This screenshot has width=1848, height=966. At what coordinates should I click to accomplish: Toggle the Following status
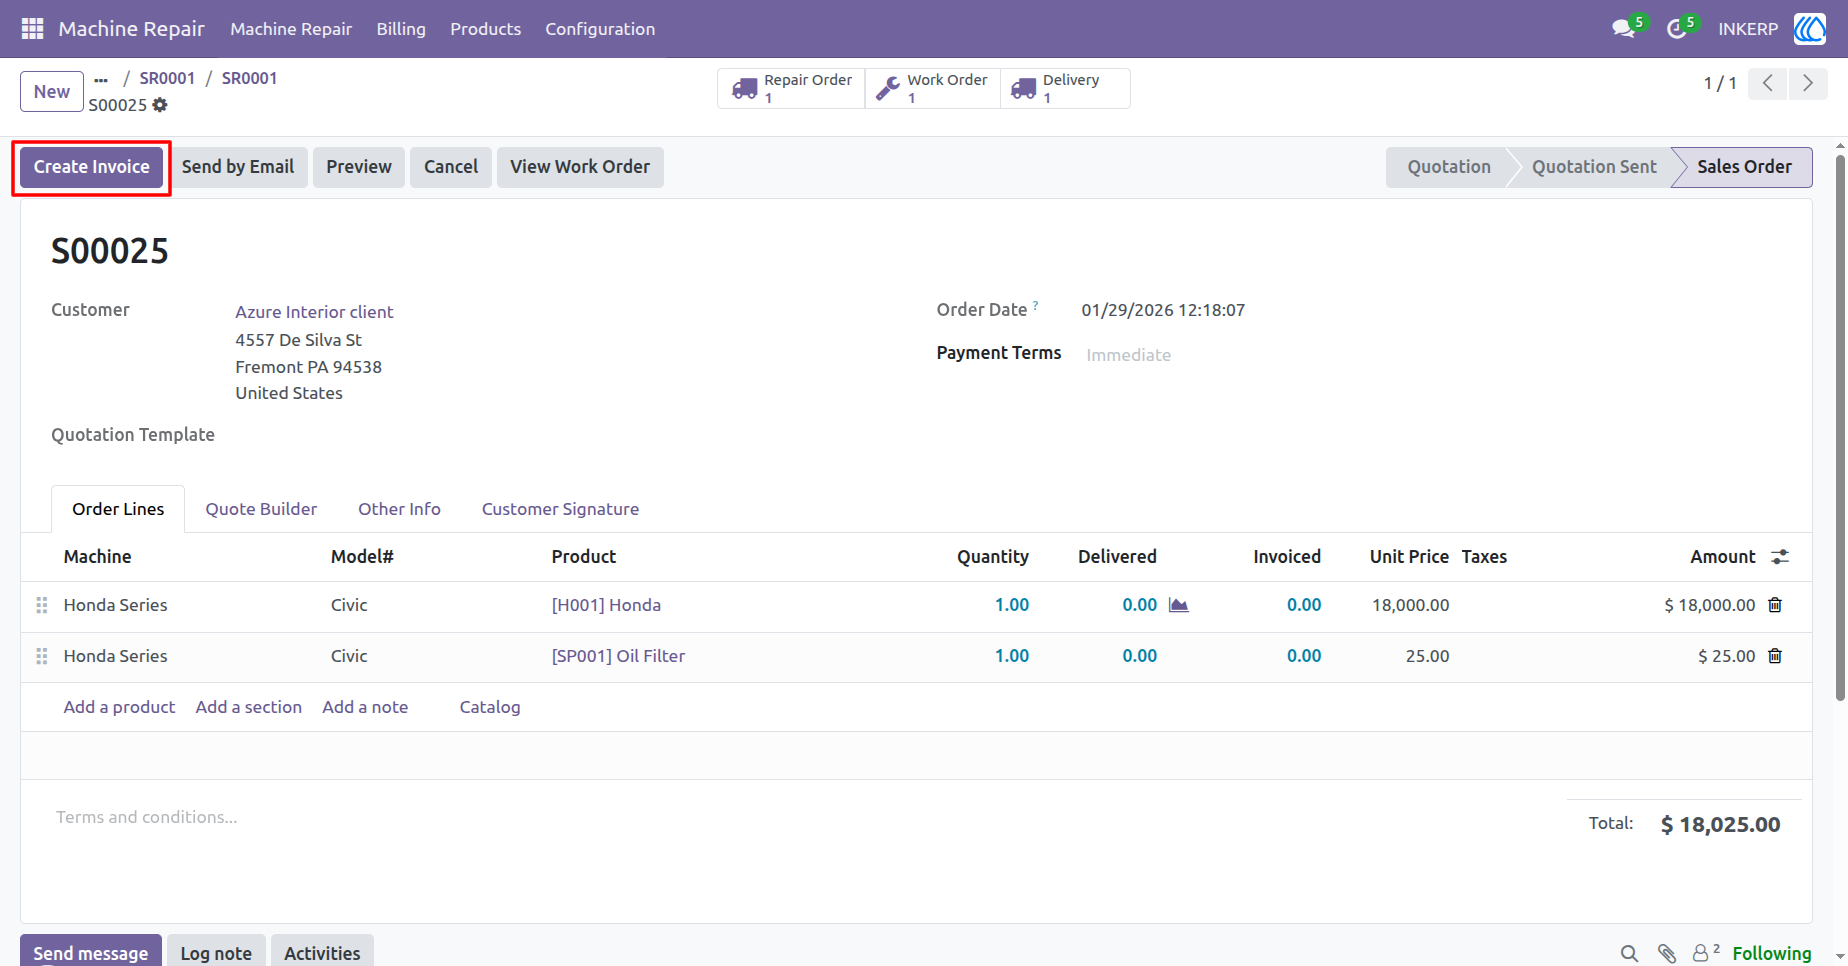tap(1771, 953)
